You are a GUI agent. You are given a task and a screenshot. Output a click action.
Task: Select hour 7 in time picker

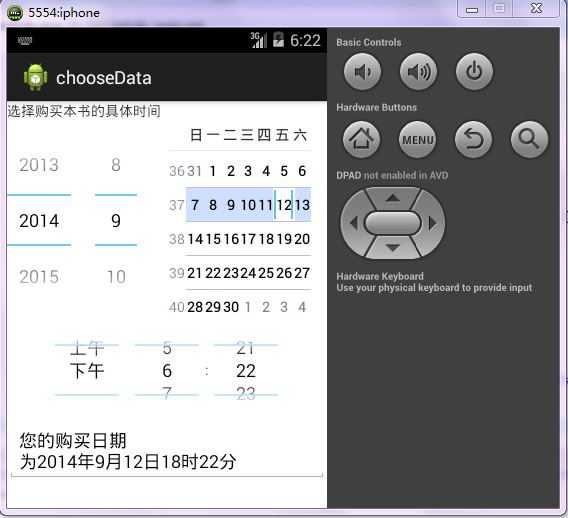(x=167, y=393)
